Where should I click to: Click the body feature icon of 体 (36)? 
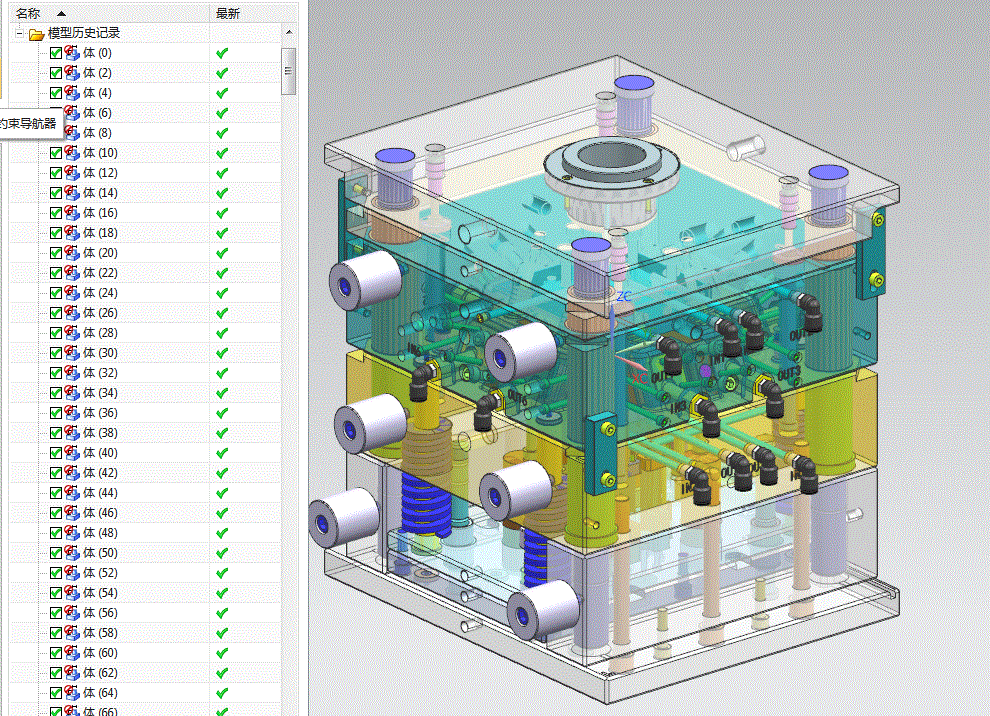[72, 413]
